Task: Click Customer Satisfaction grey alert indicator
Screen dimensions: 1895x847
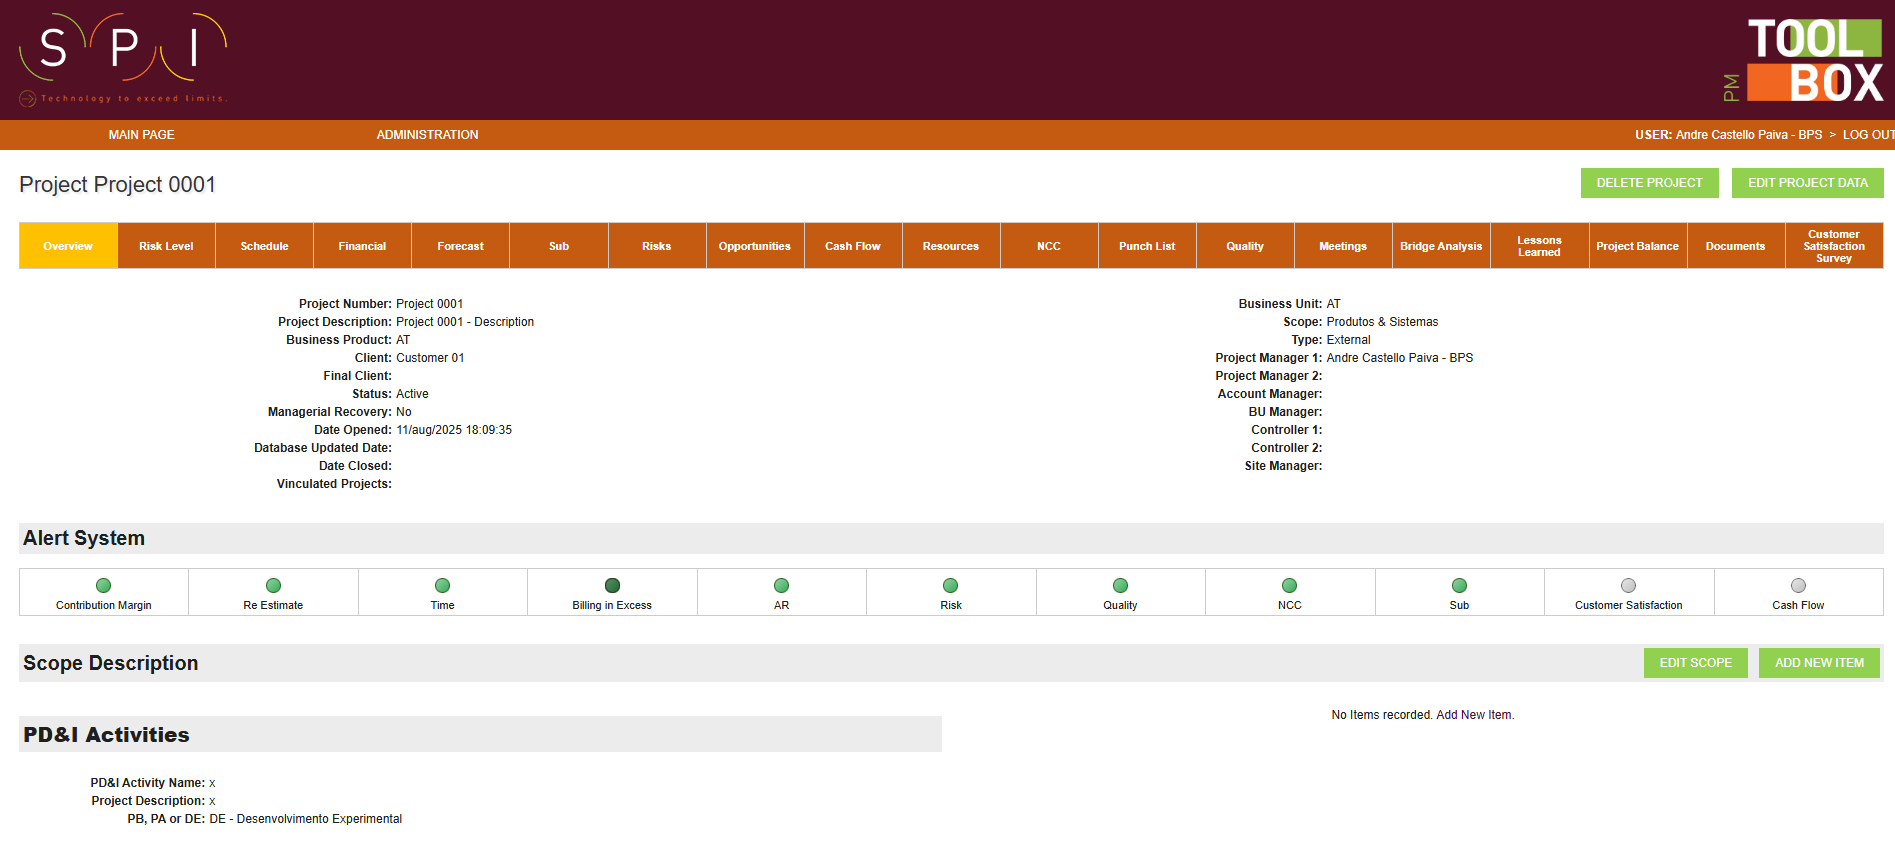Action: tap(1629, 586)
